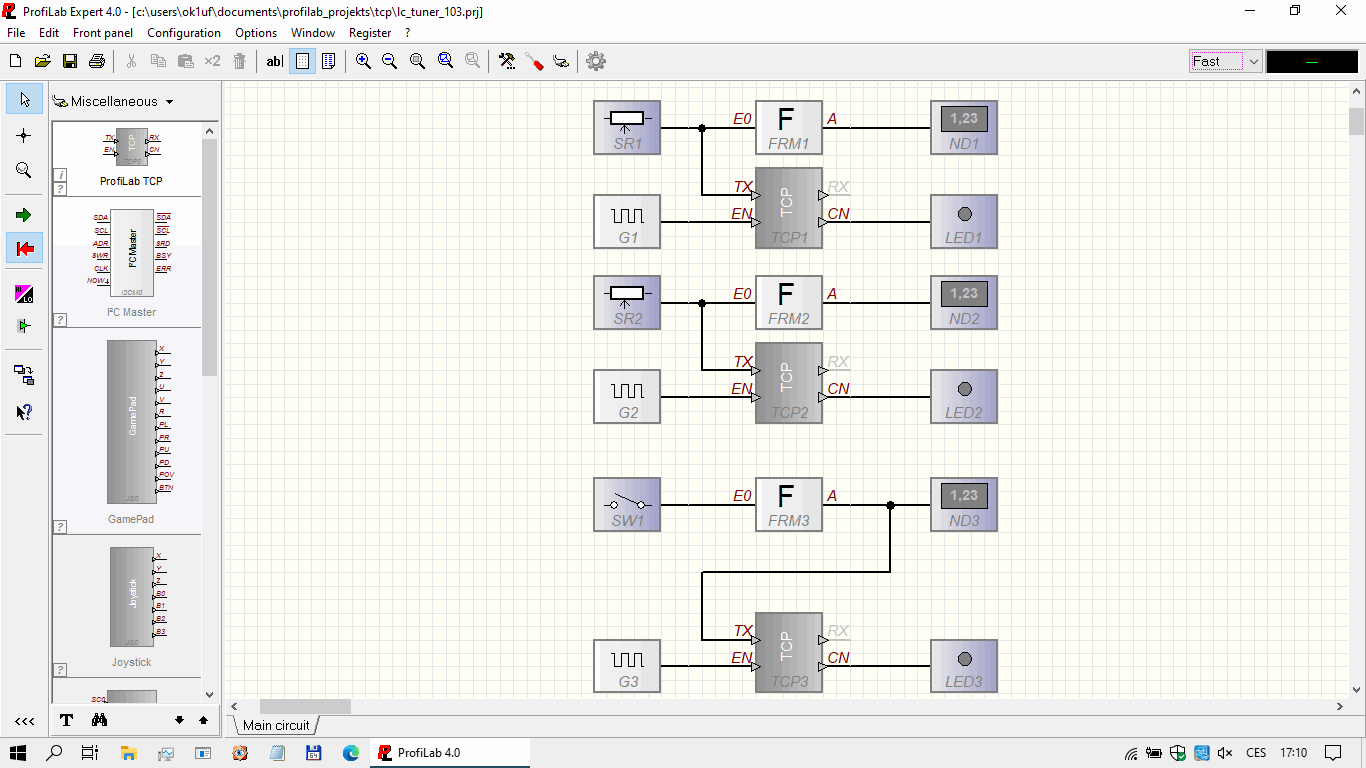
Task: Expand the Miscellaneous component library dropdown
Action: 169,102
